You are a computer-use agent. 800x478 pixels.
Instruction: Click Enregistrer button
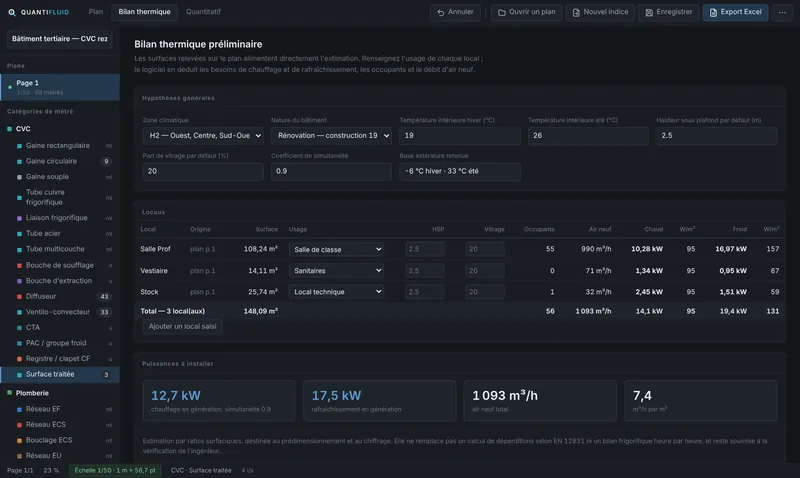tap(668, 12)
